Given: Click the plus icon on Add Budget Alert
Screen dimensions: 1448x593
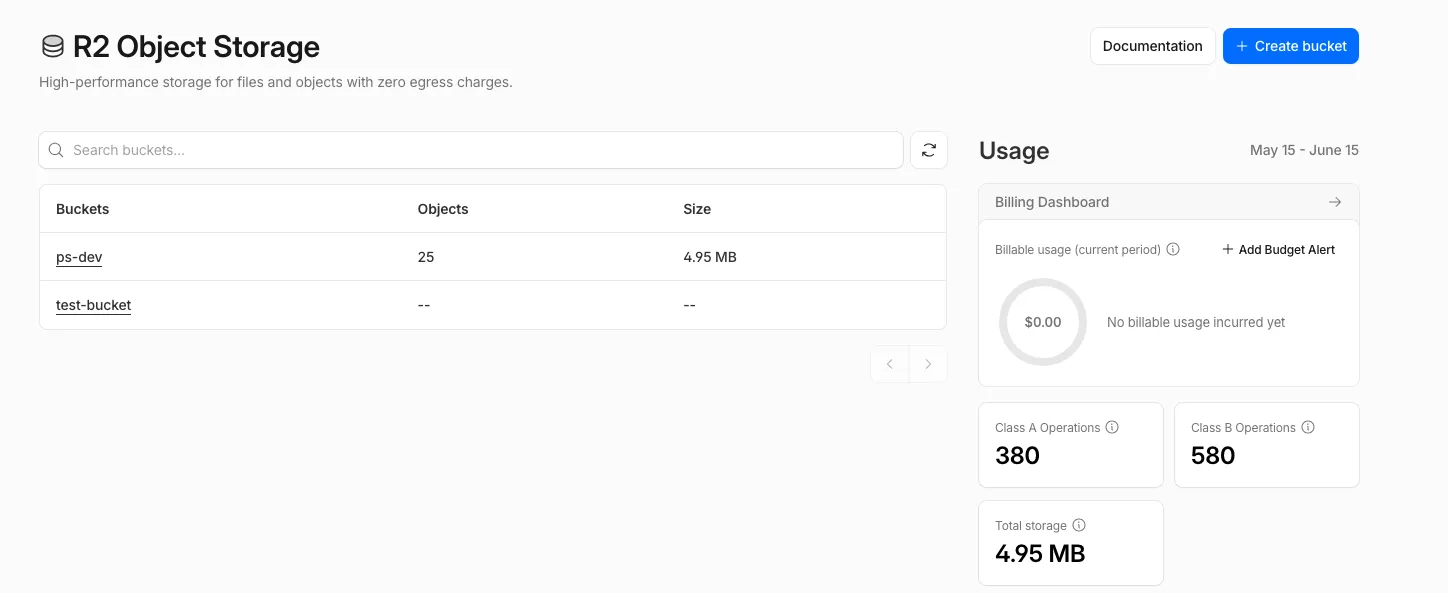Looking at the screenshot, I should (x=1228, y=249).
